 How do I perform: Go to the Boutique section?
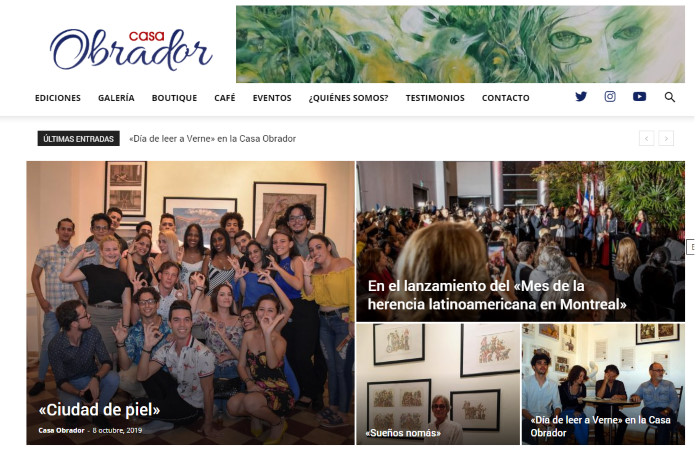click(x=174, y=98)
